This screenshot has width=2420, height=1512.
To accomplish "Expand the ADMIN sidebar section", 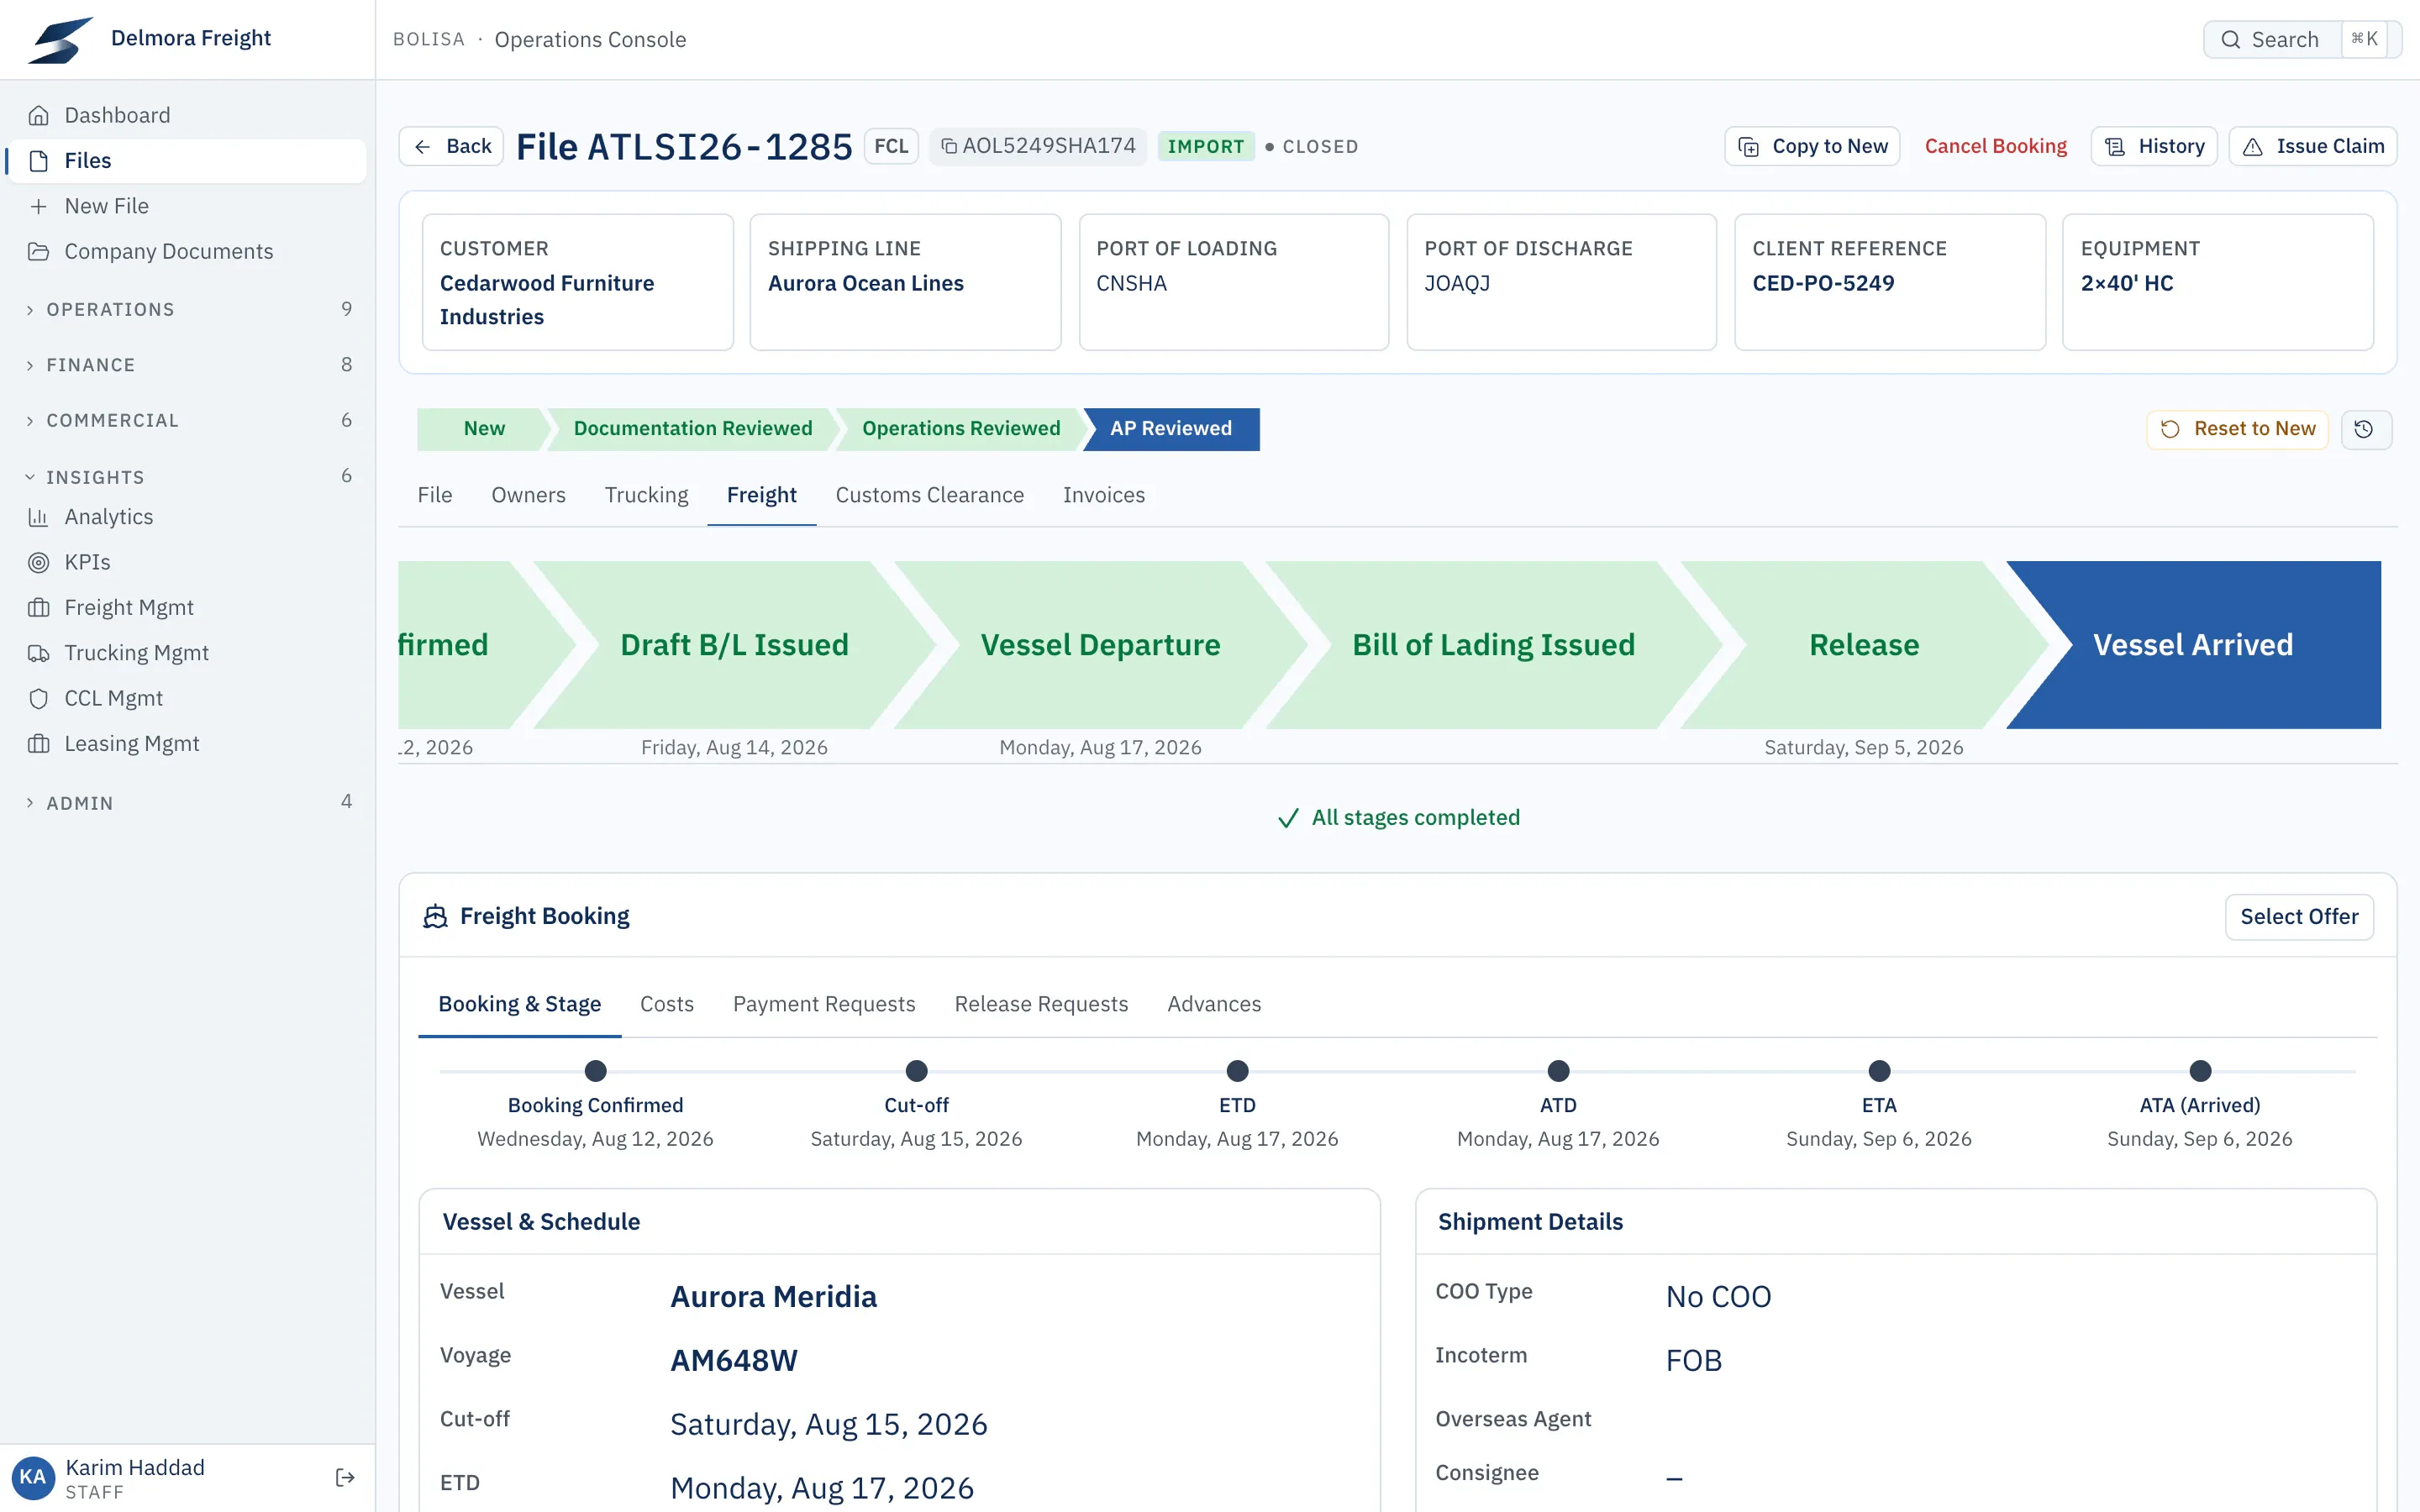I will pyautogui.click(x=187, y=803).
